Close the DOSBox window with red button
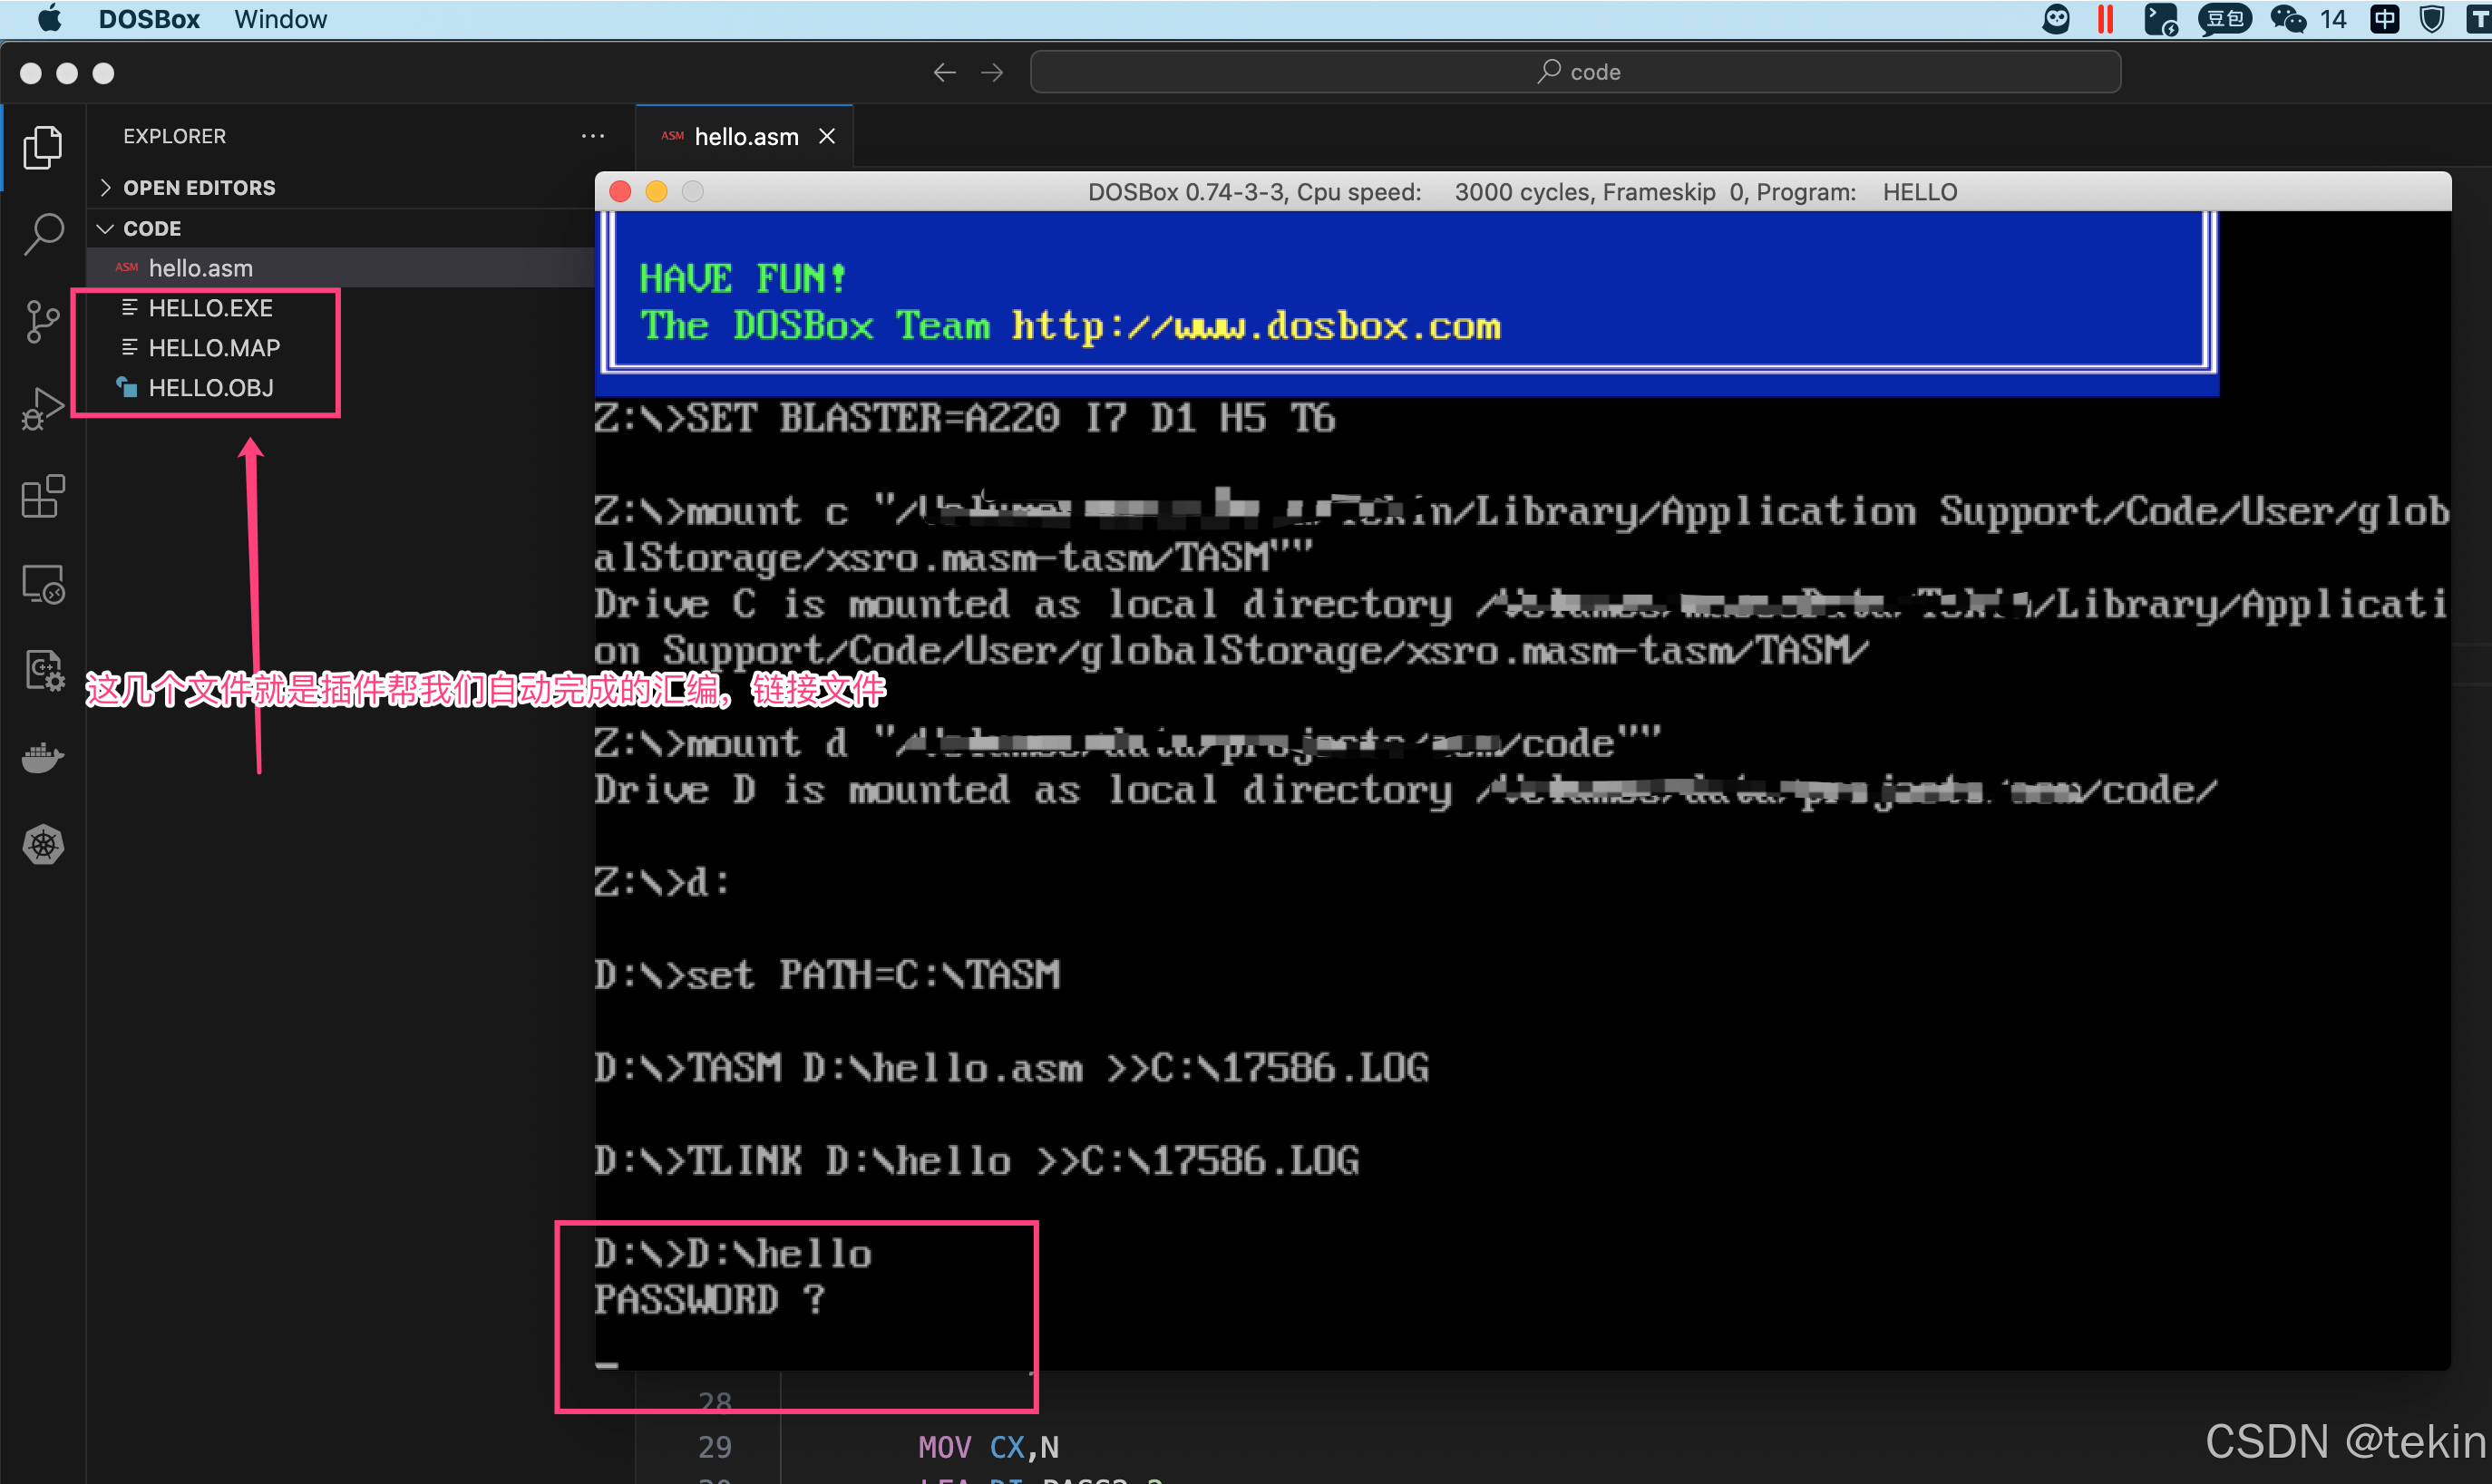2492x1484 pixels. coord(620,191)
